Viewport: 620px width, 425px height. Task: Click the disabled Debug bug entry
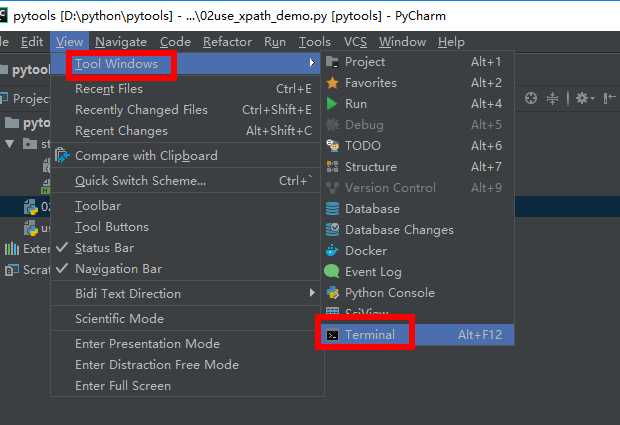click(418, 125)
